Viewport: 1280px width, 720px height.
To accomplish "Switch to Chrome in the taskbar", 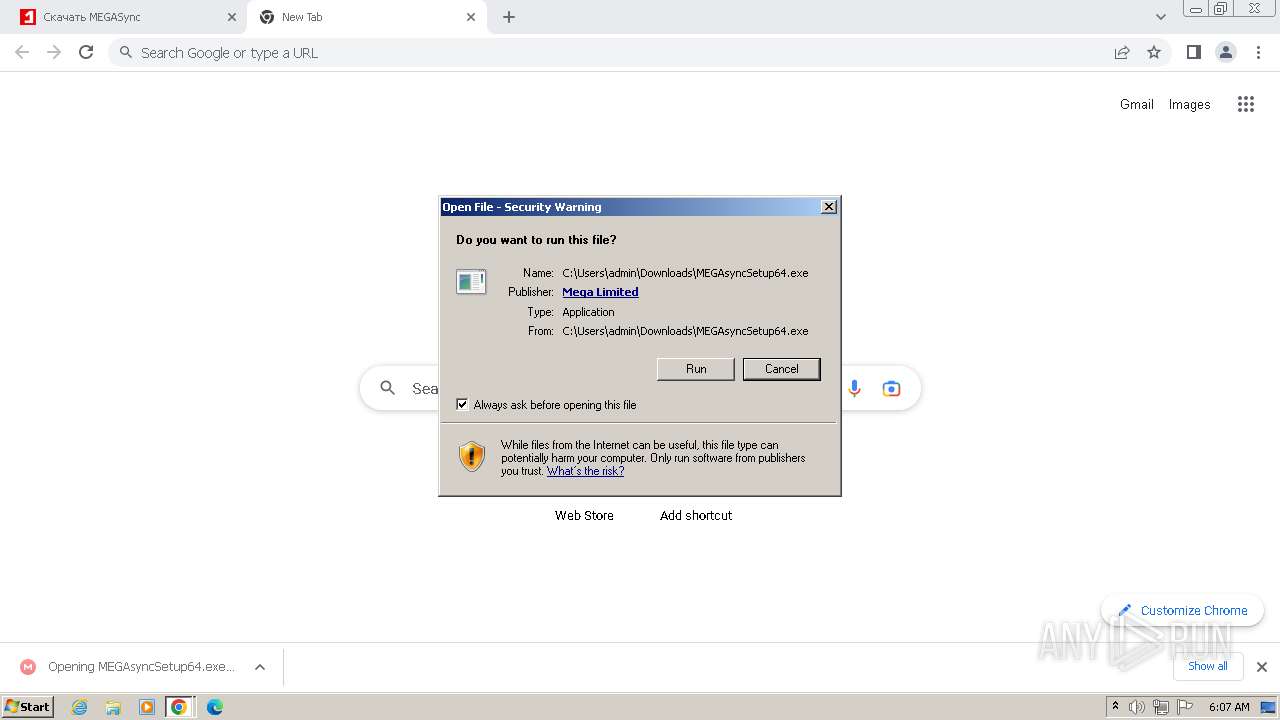I will pyautogui.click(x=179, y=707).
